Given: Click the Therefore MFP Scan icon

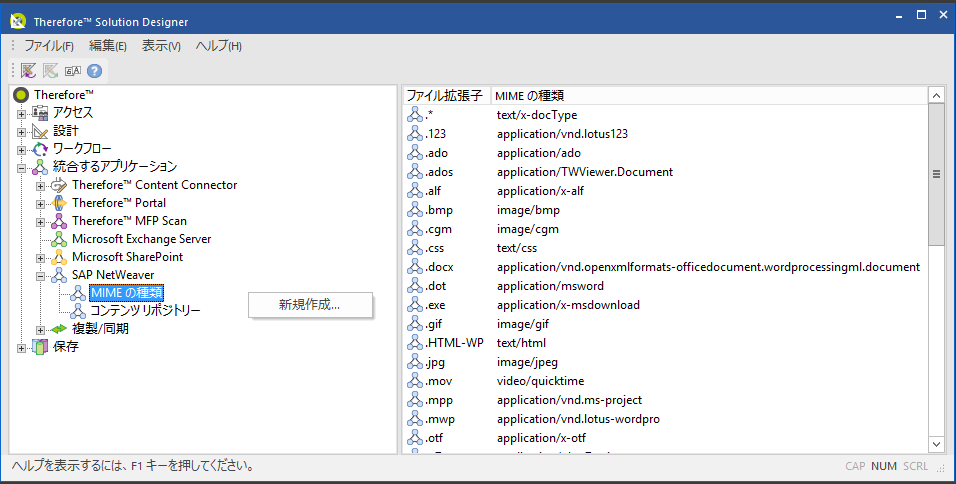Looking at the screenshot, I should click(59, 221).
